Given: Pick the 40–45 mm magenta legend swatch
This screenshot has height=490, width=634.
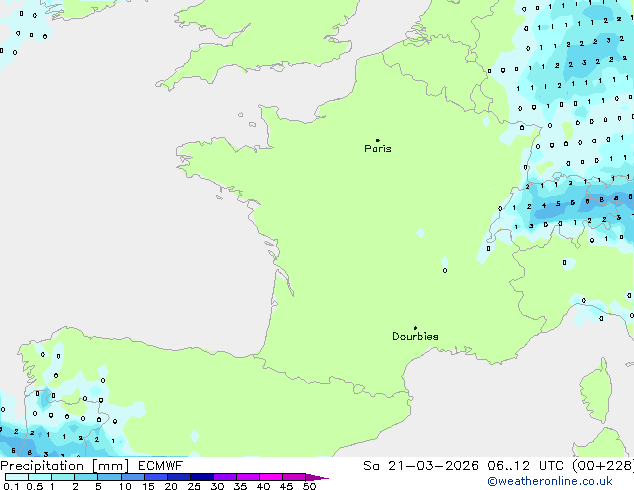Looking at the screenshot, I should (x=271, y=477).
